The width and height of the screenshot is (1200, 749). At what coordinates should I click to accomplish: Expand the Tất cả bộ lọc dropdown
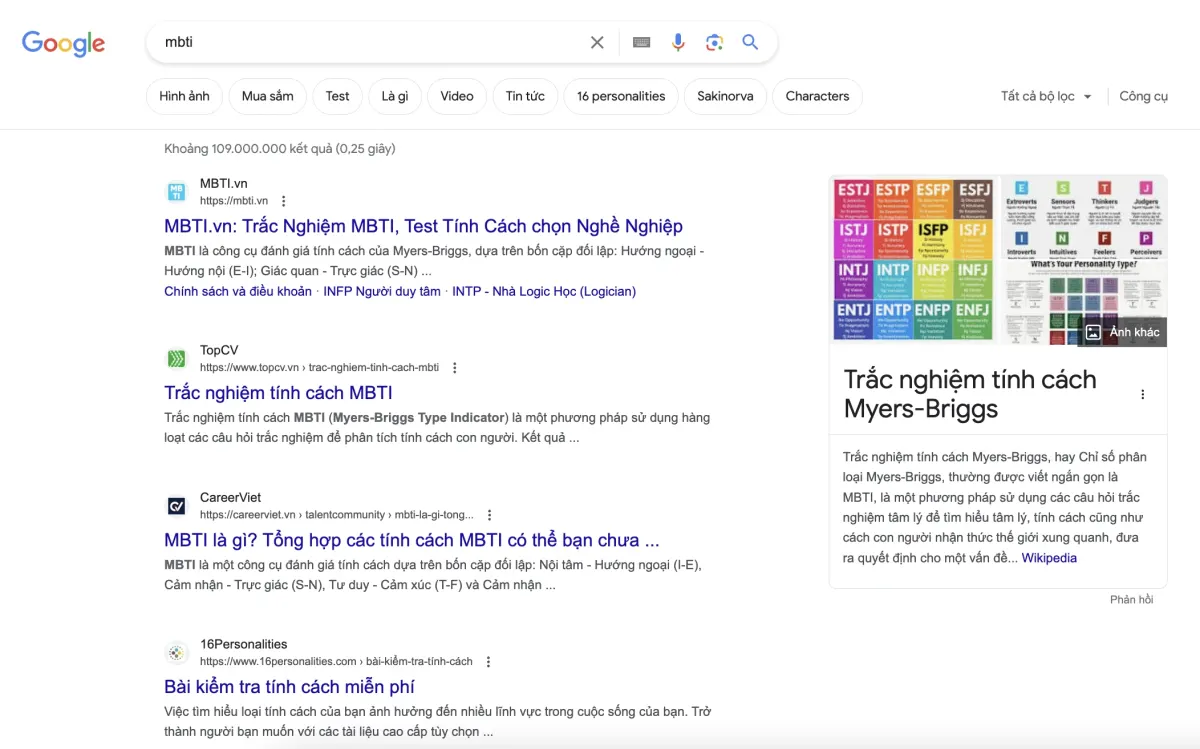tap(1047, 96)
